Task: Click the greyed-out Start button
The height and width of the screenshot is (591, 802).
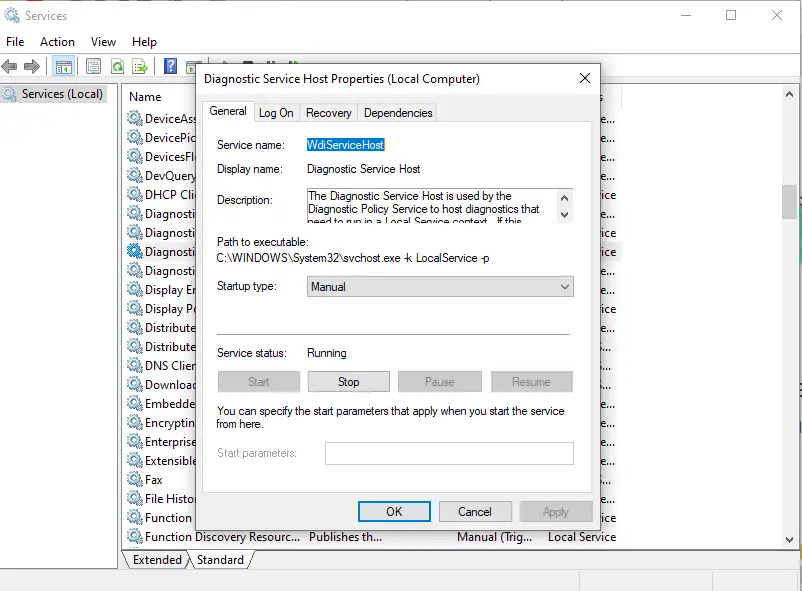Action: (x=259, y=382)
